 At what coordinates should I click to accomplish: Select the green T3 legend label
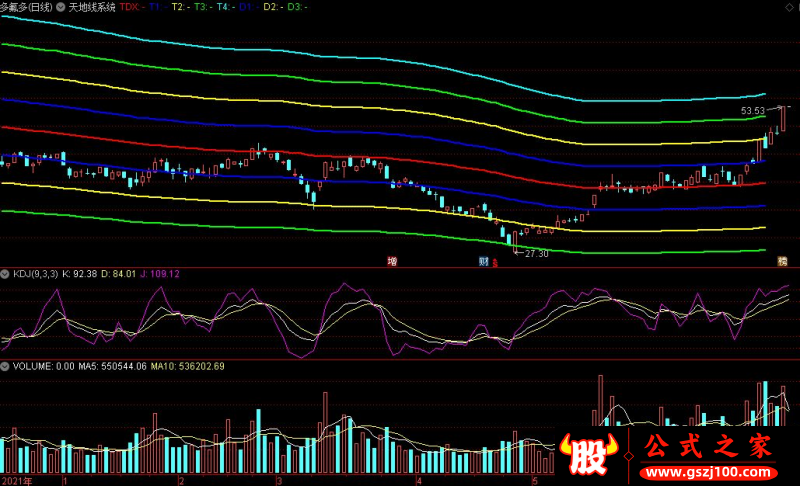click(204, 7)
